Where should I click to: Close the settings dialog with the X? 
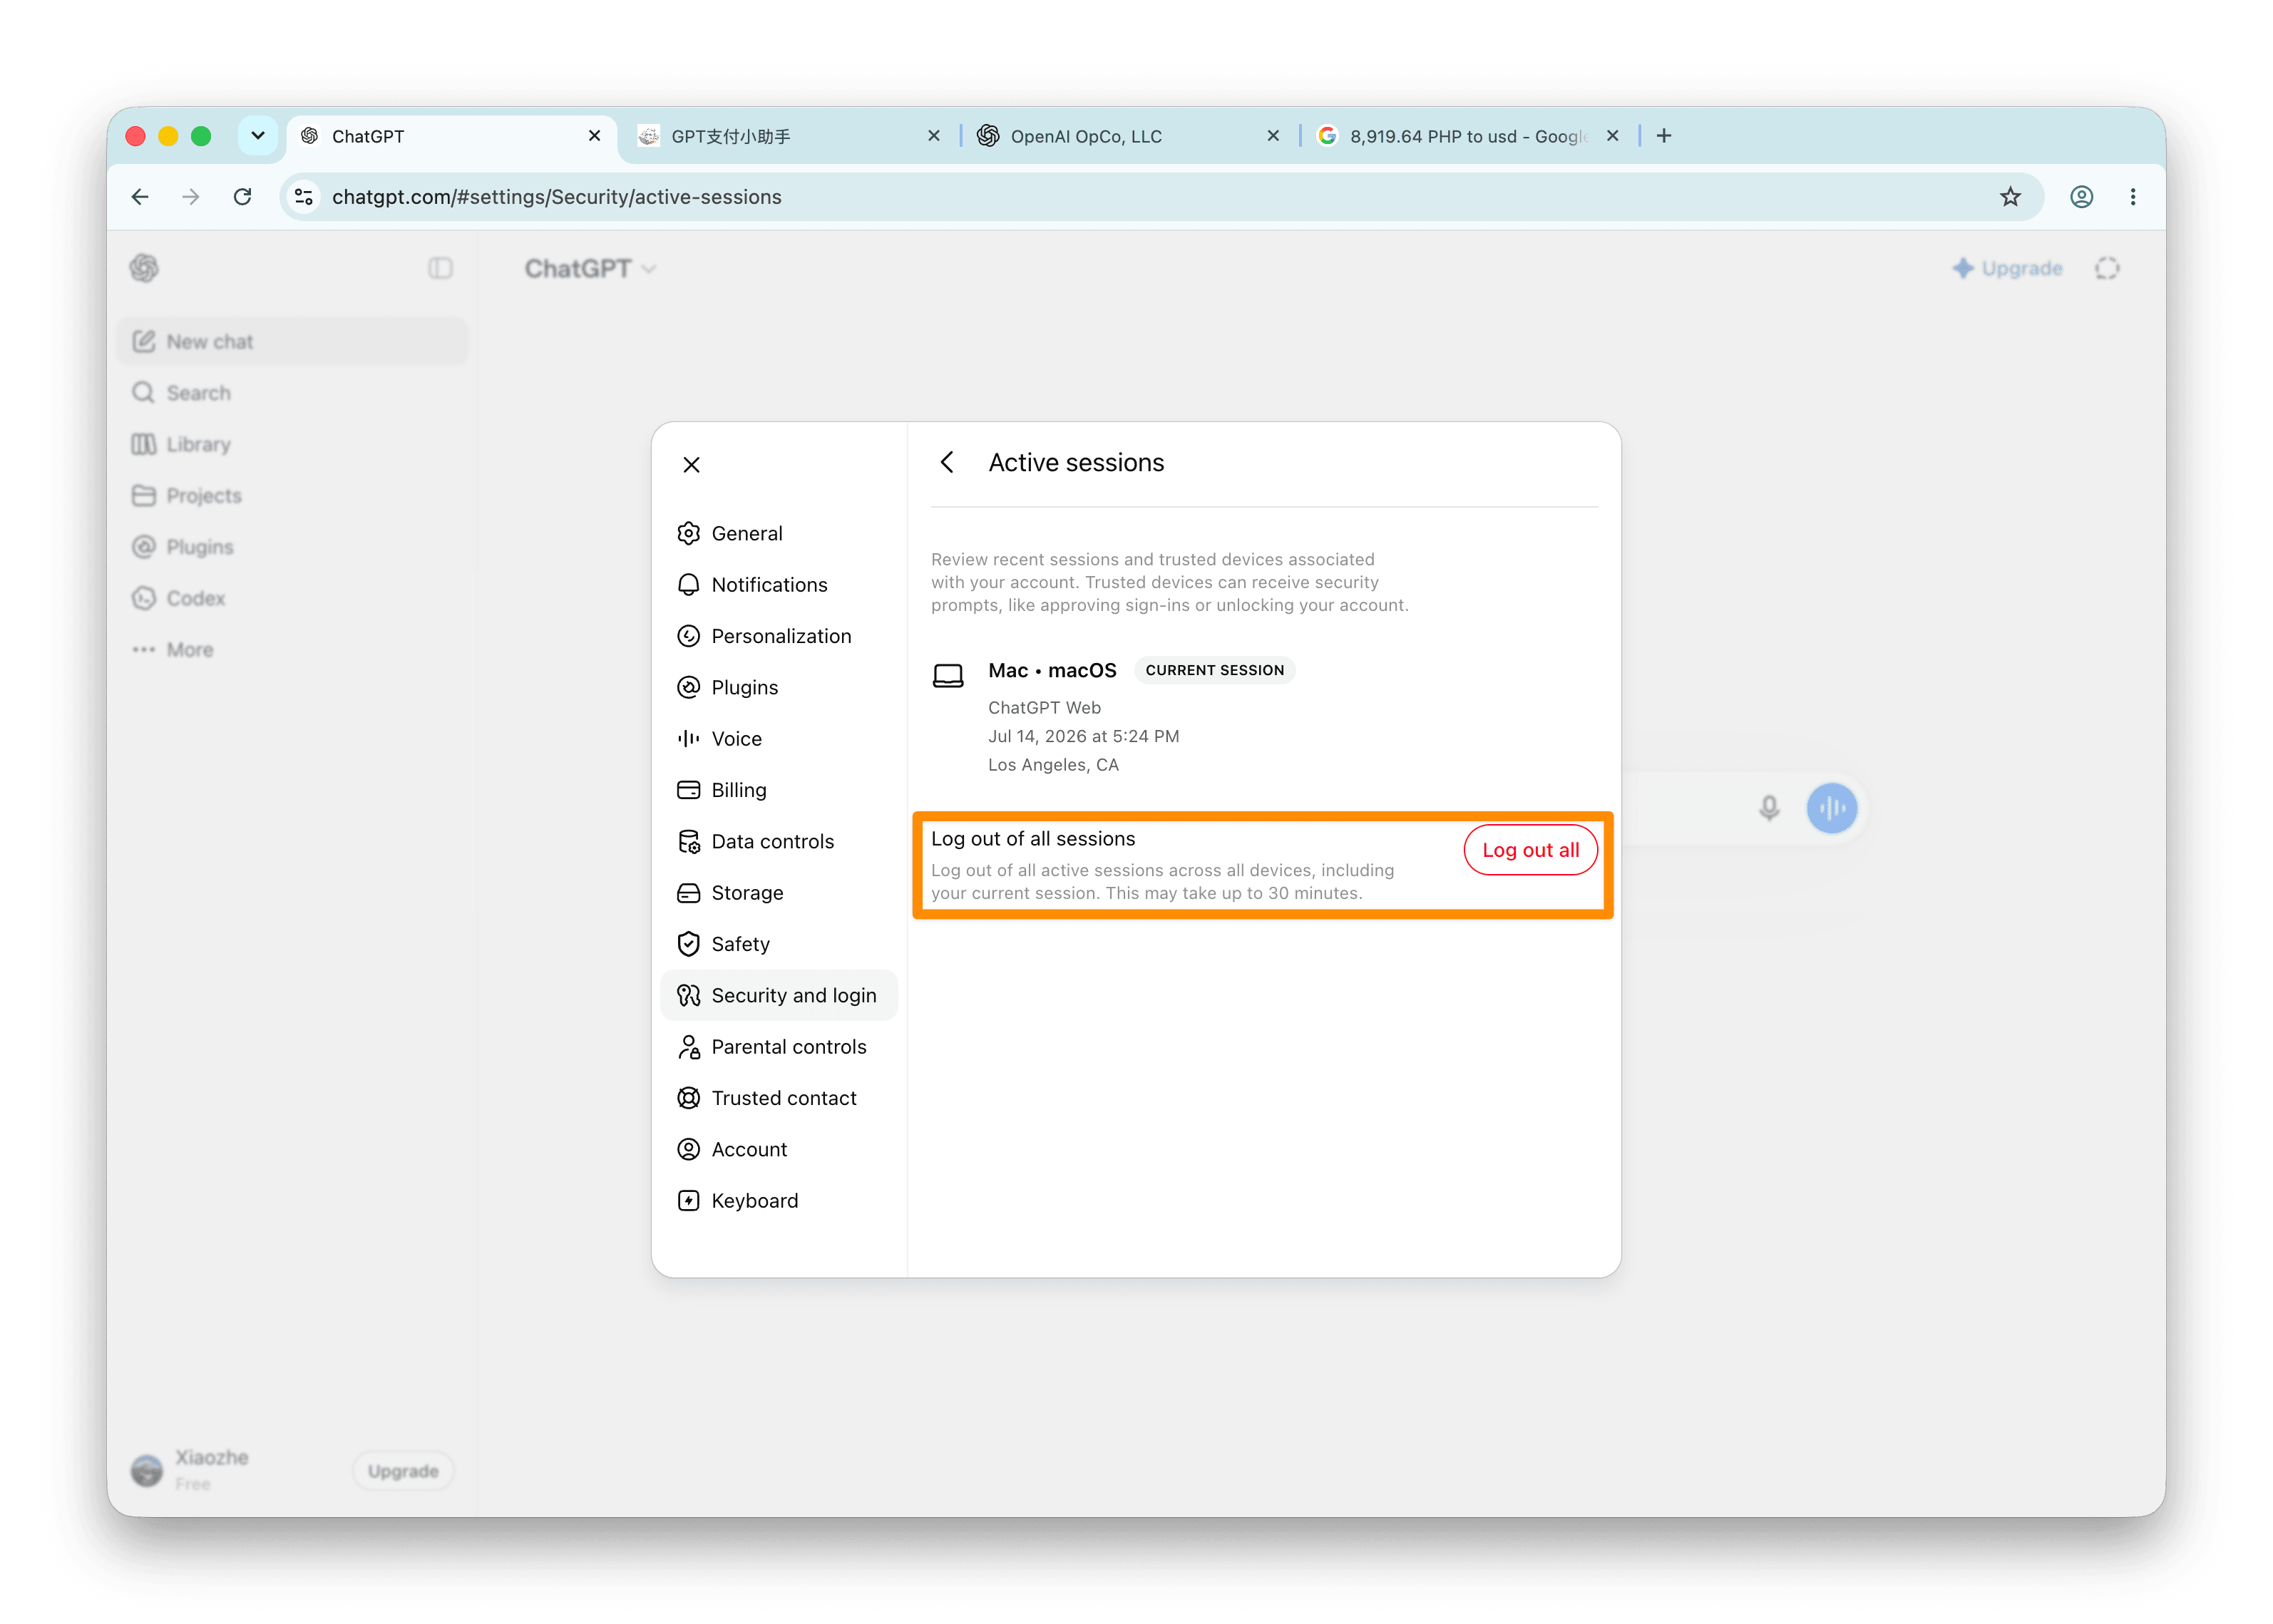click(x=691, y=464)
